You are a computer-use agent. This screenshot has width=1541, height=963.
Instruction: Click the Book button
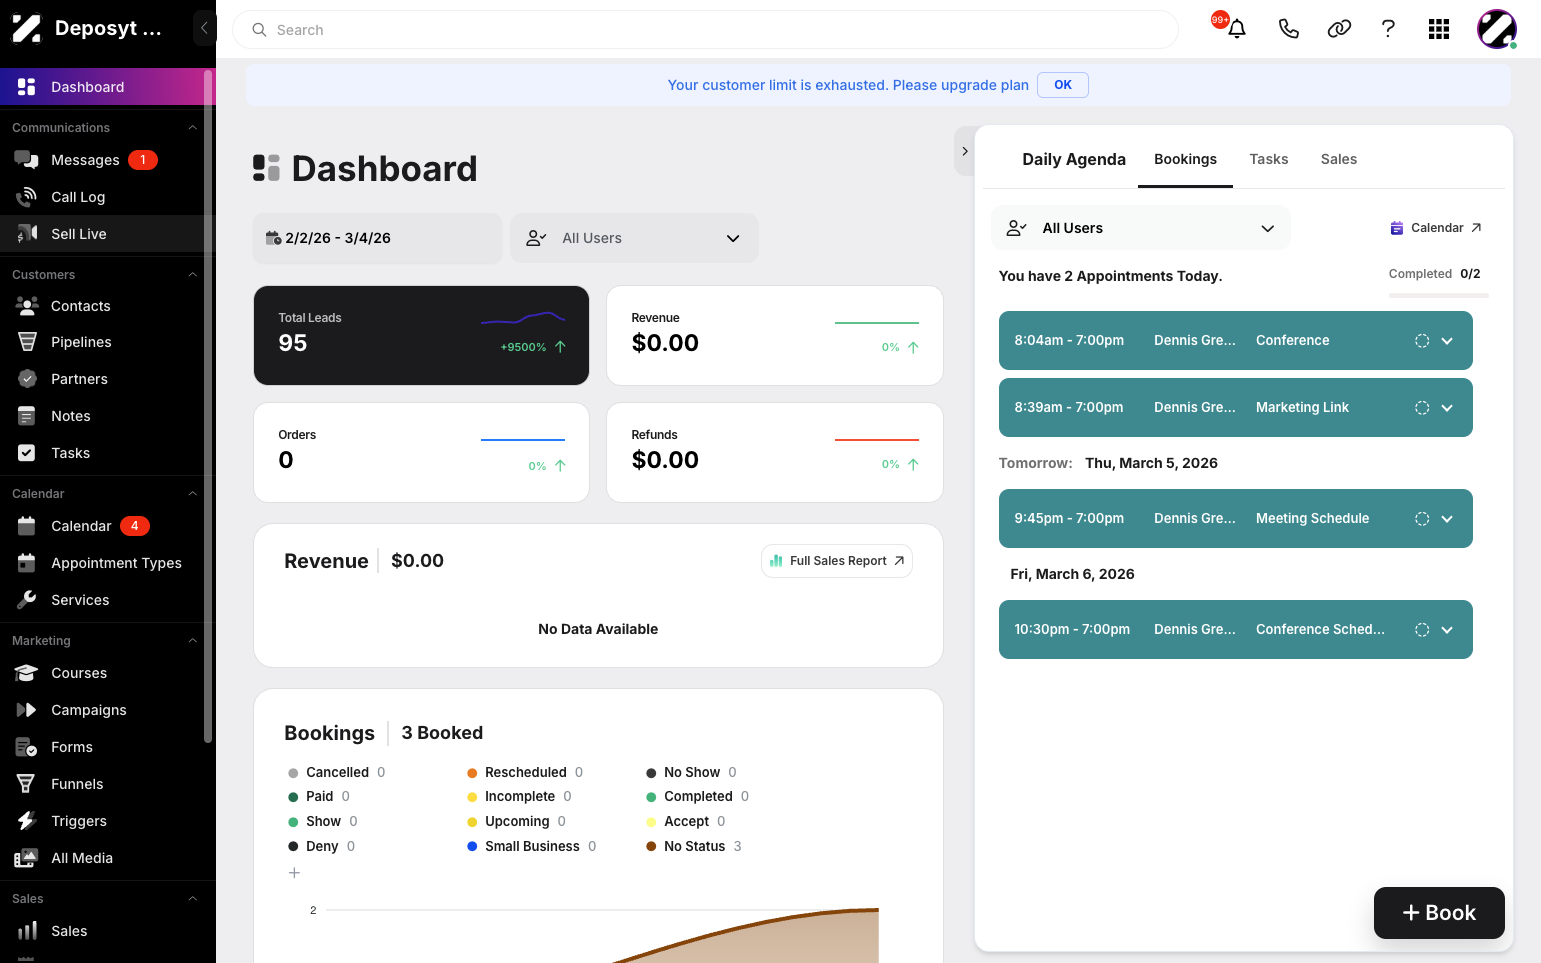(1439, 913)
